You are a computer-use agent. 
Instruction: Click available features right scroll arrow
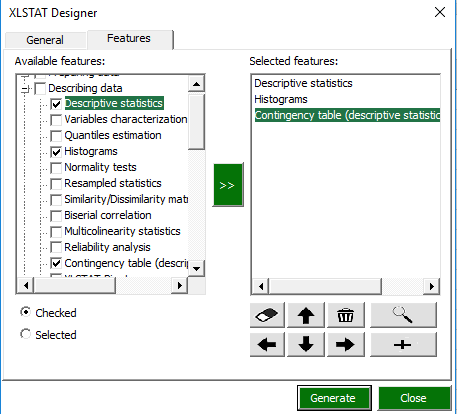[x=180, y=285]
